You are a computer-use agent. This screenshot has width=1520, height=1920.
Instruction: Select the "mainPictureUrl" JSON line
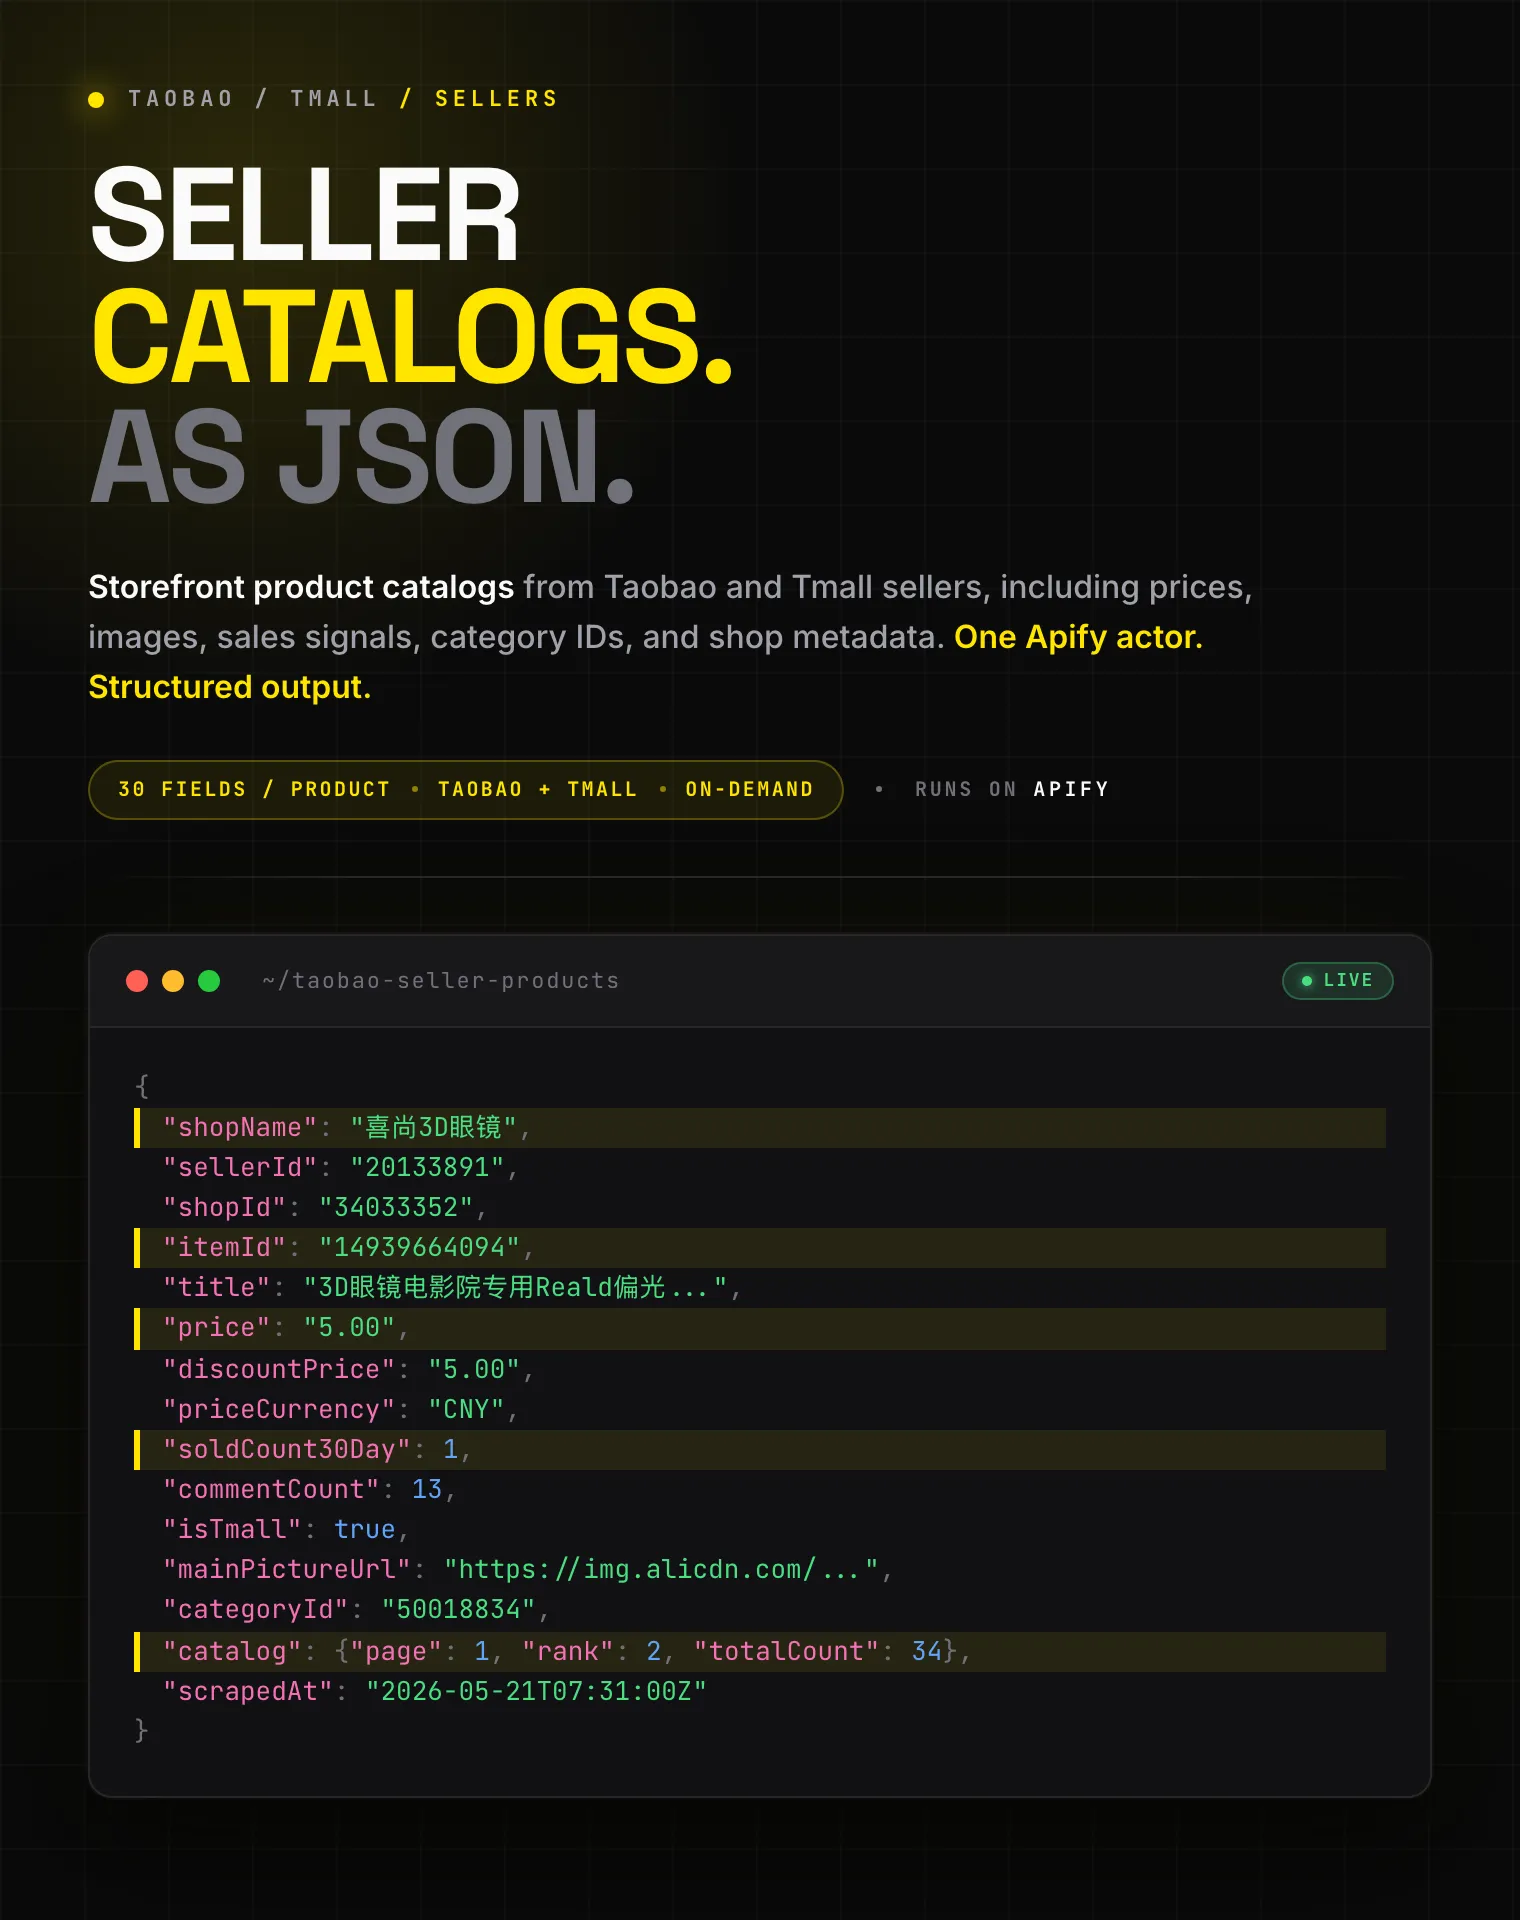coord(760,1570)
